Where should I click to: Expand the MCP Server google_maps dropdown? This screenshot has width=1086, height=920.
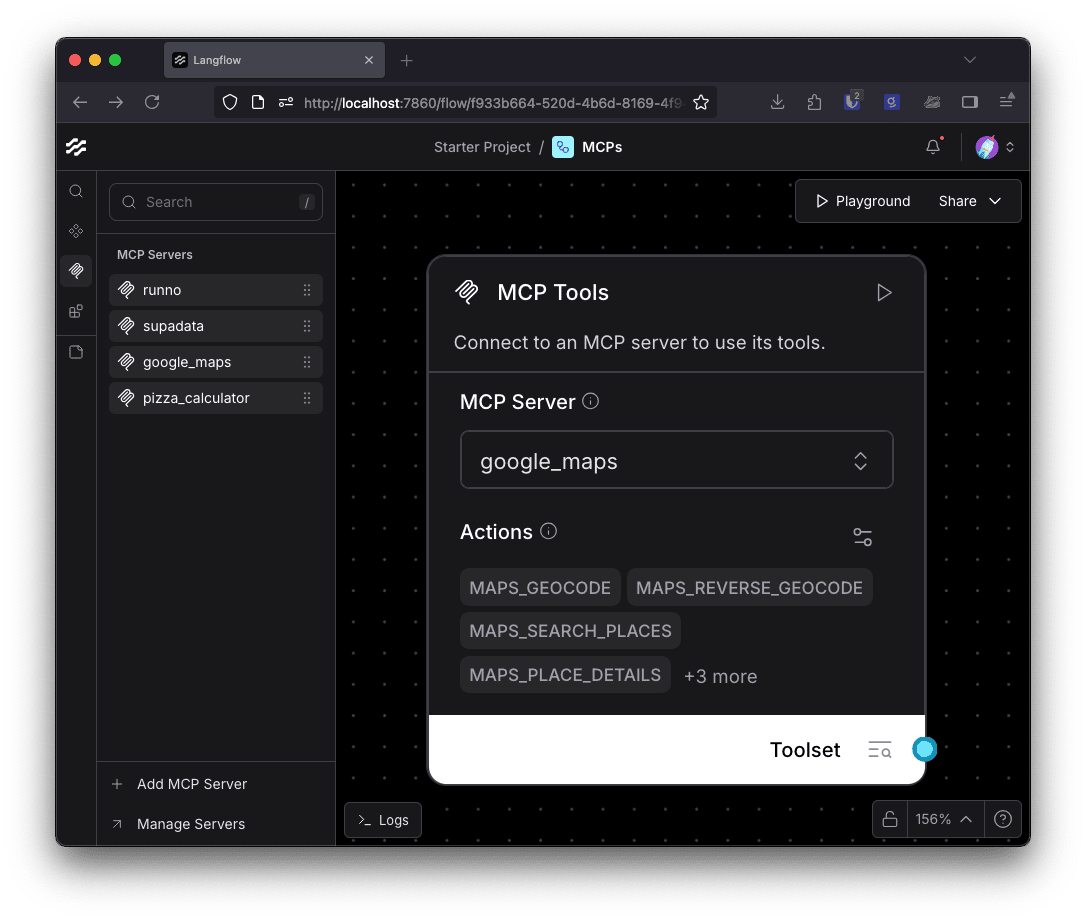[x=676, y=461]
